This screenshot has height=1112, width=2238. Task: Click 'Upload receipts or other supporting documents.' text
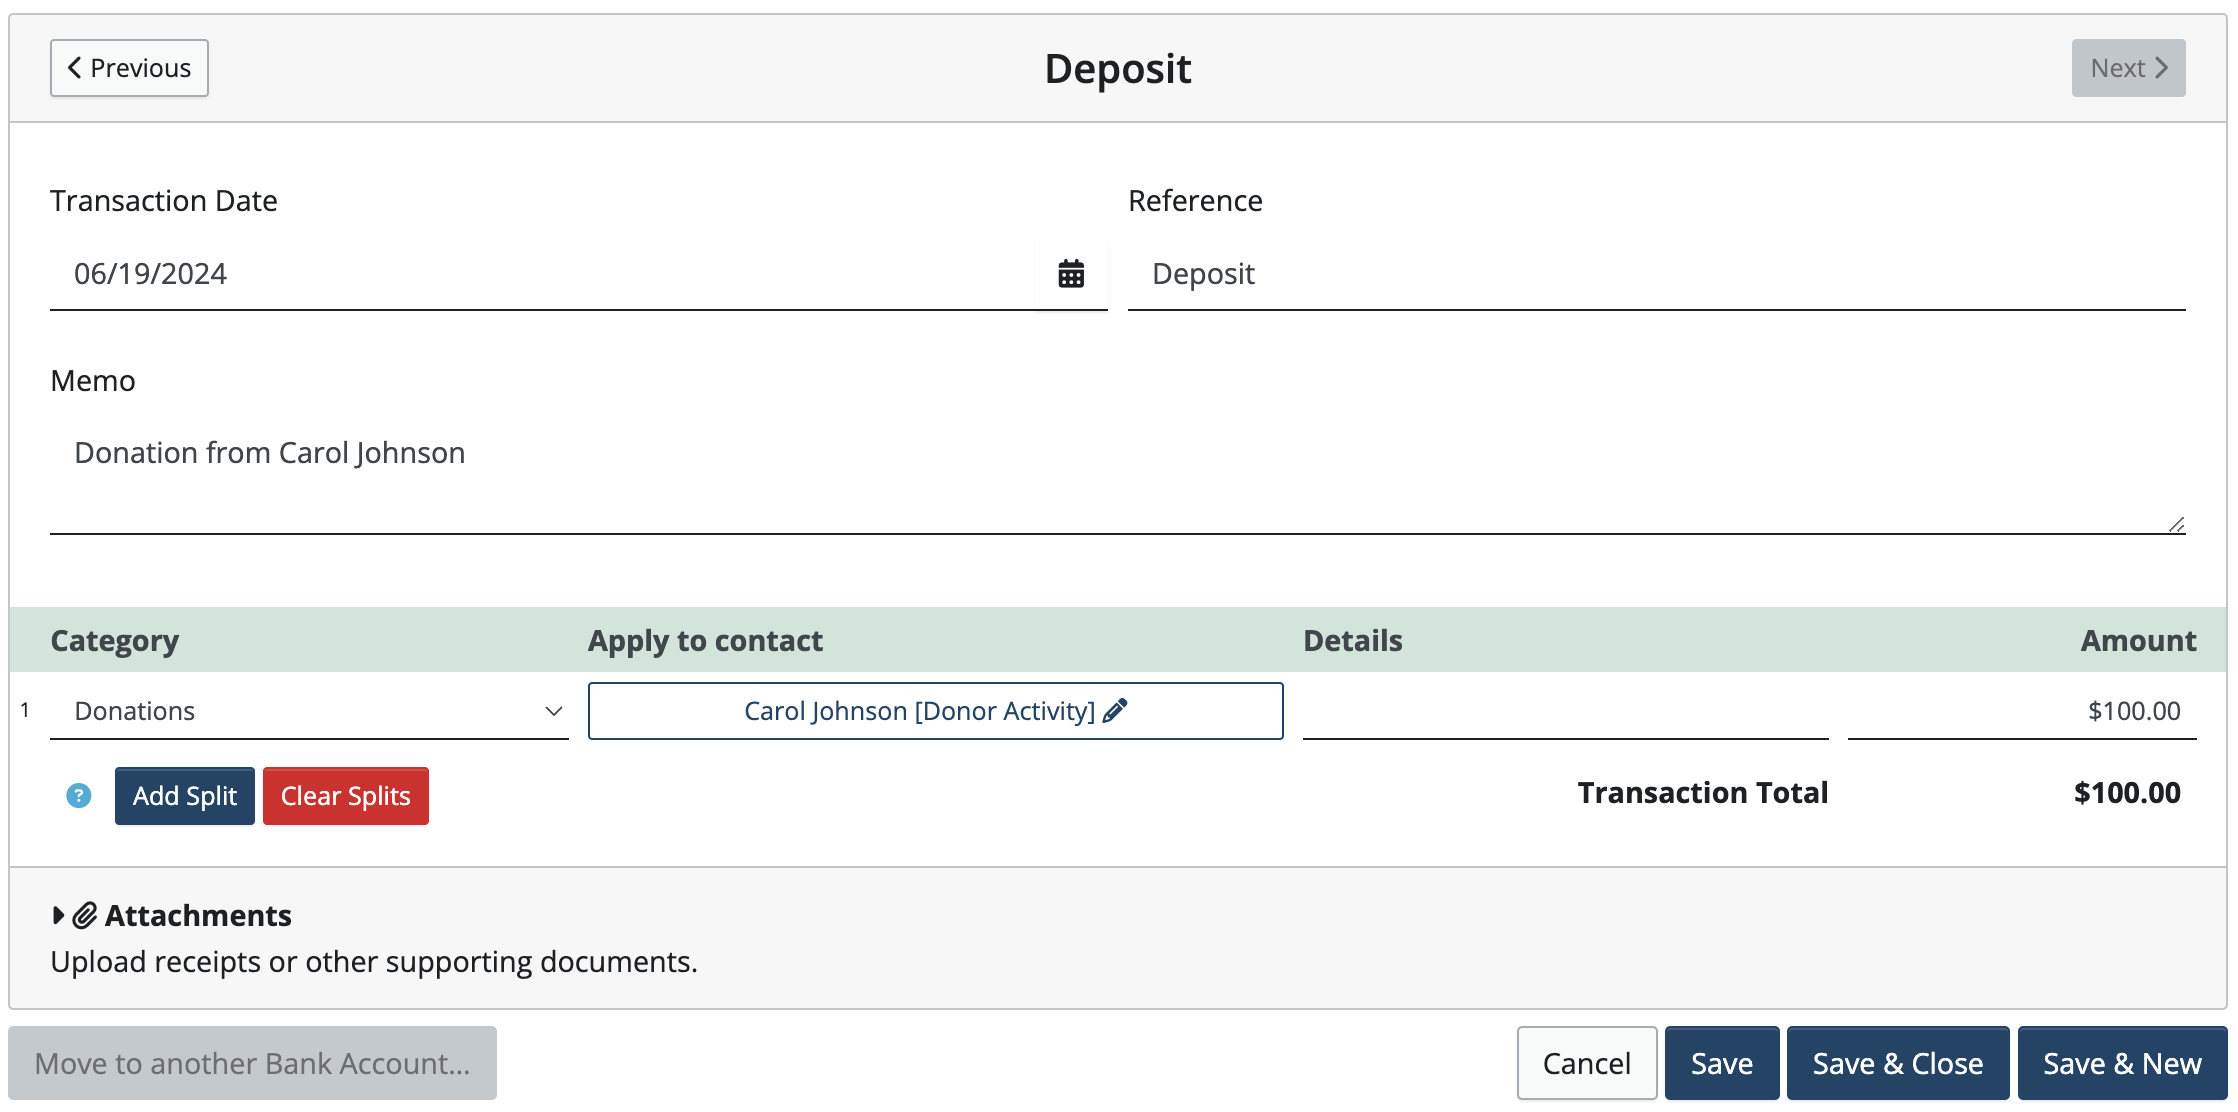pyautogui.click(x=374, y=962)
